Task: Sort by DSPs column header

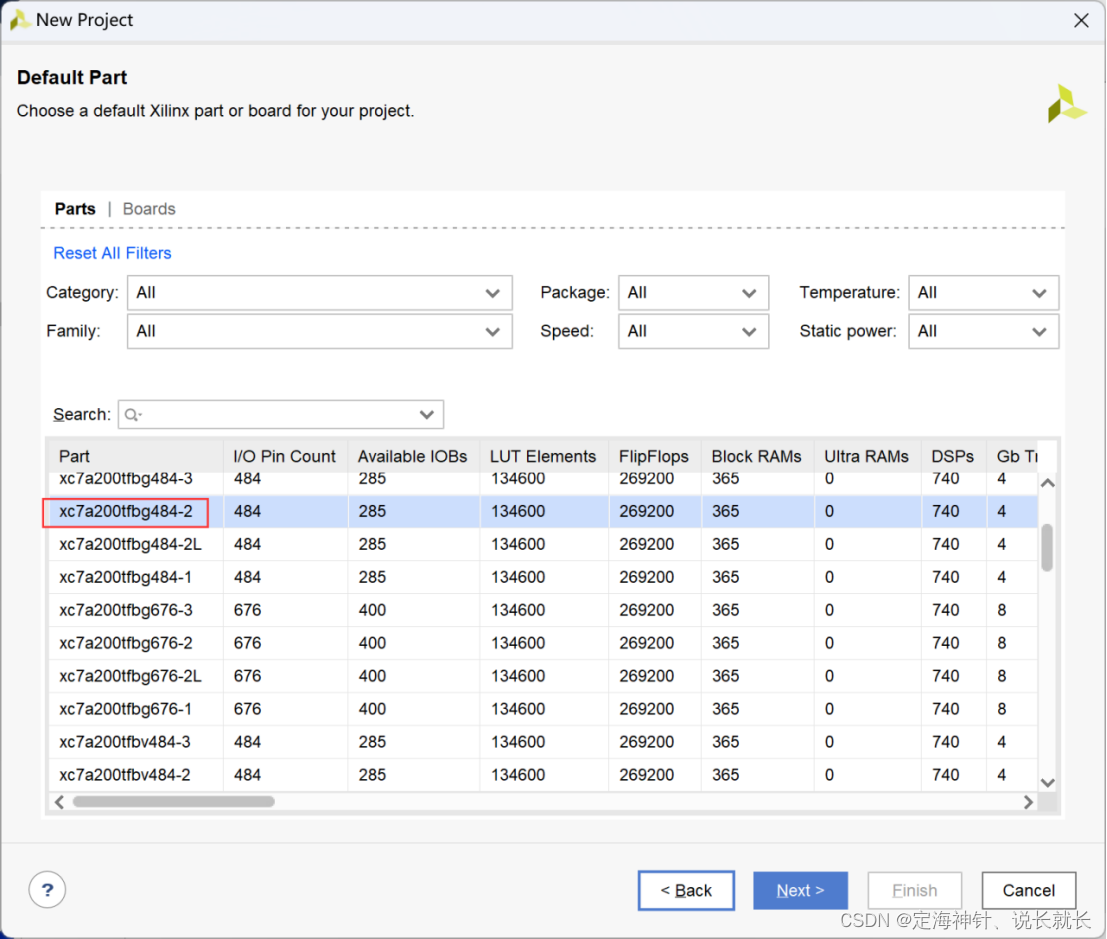Action: coord(953,457)
